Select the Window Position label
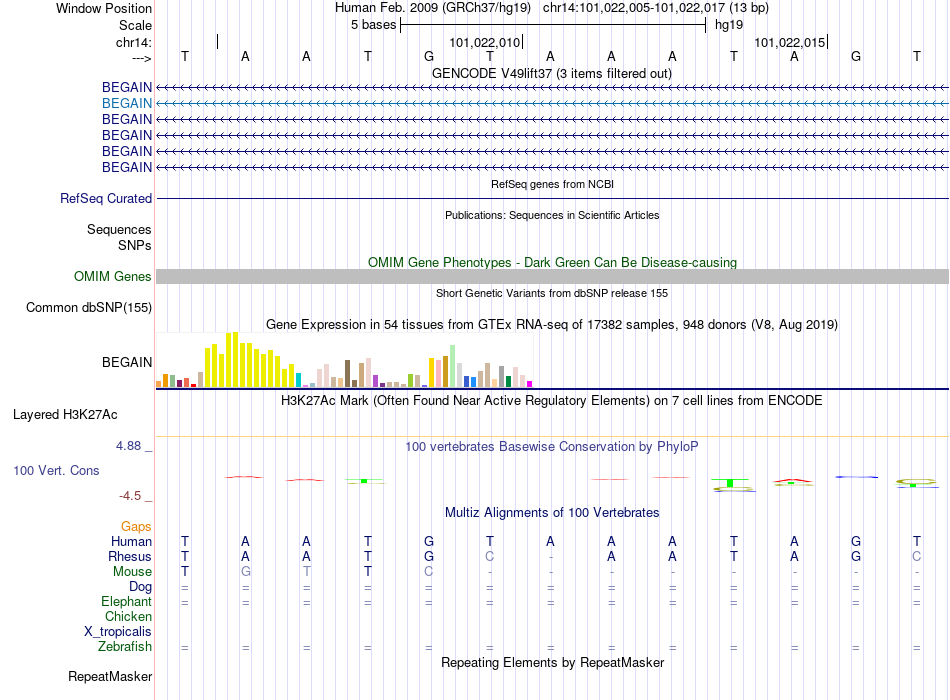Viewport: 950px width, 700px height. pos(104,8)
